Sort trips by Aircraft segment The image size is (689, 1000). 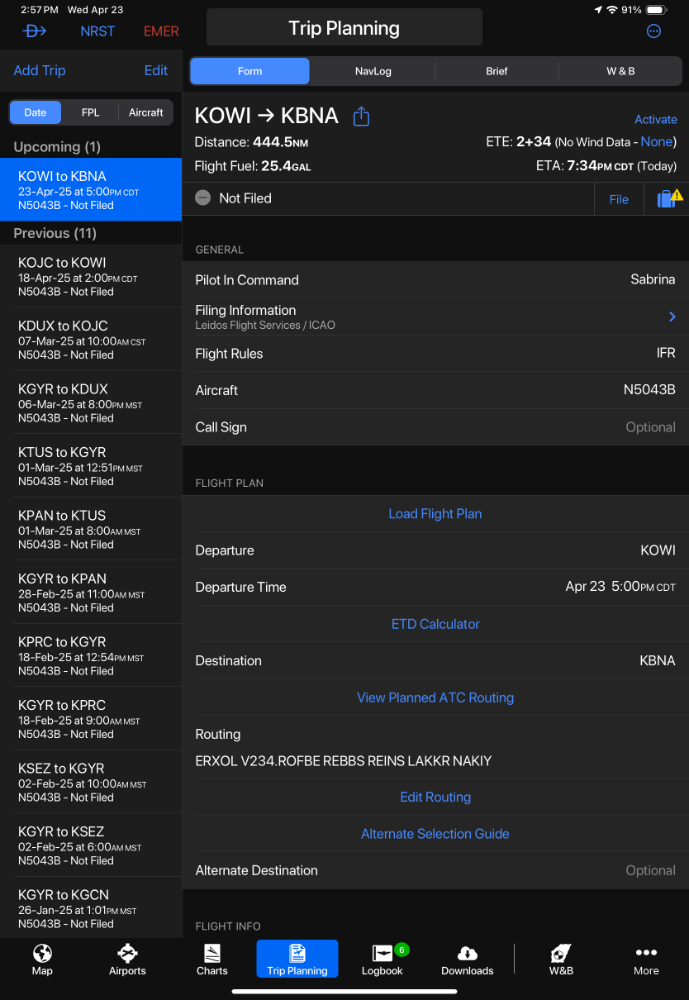click(145, 112)
